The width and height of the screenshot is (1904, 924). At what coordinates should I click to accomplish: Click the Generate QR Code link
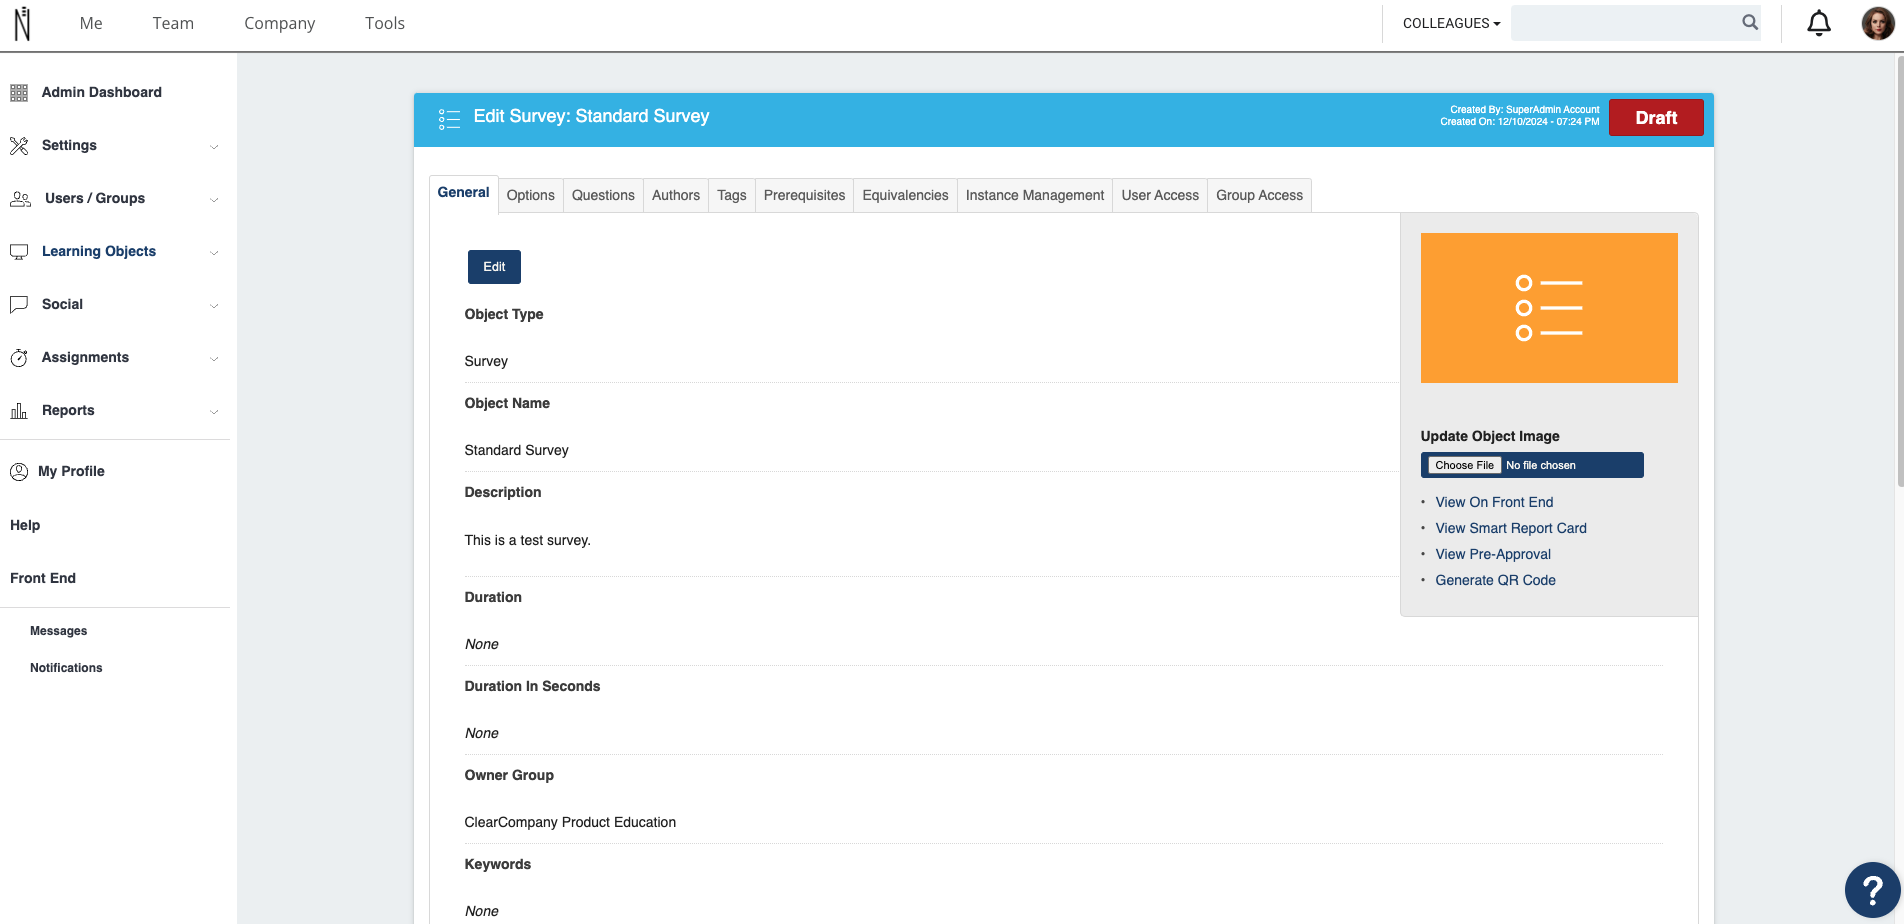(1495, 580)
